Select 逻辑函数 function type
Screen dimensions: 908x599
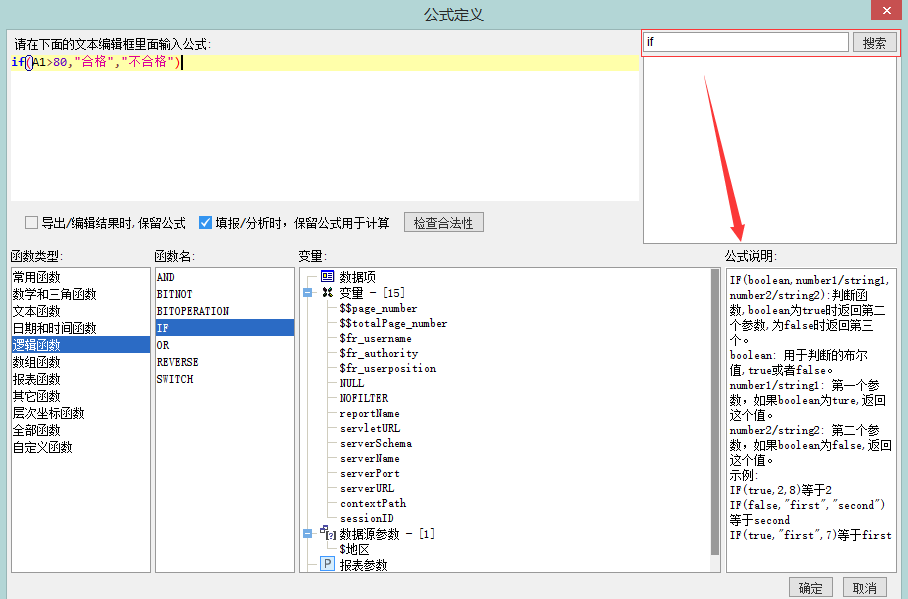point(80,345)
